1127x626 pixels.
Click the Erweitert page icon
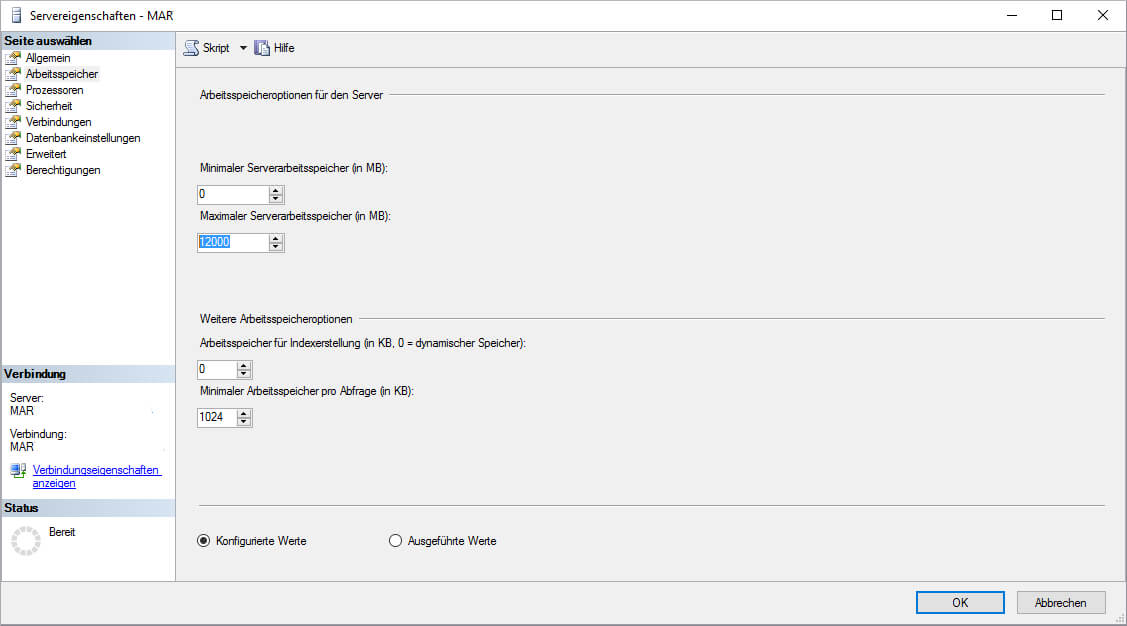[13, 154]
